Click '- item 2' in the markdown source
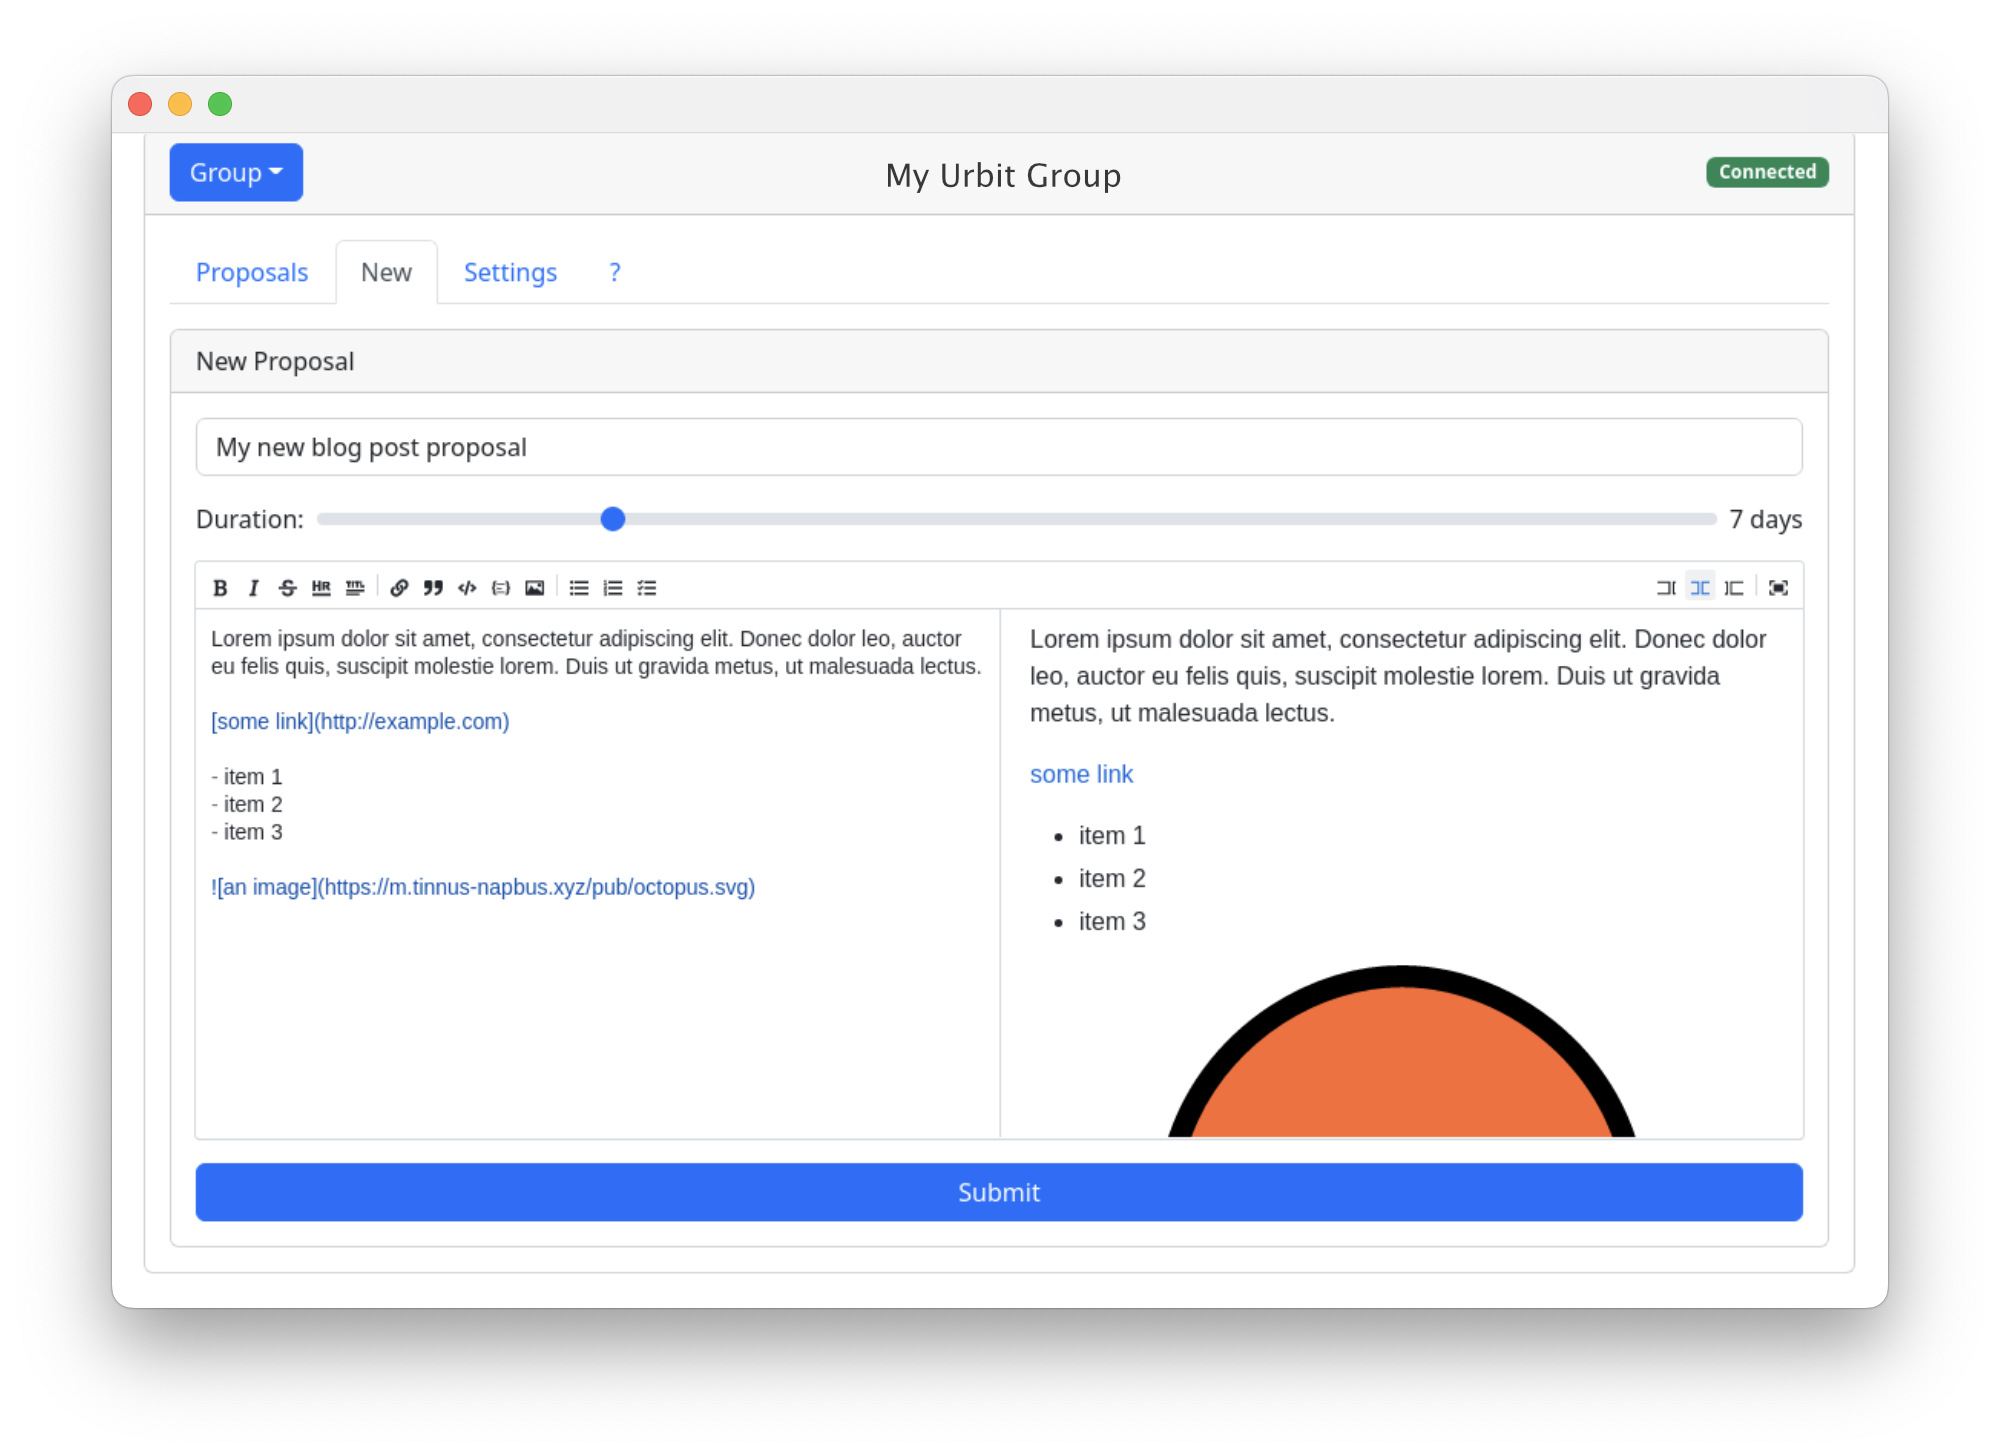Image resolution: width=2000 pixels, height=1456 pixels. tap(247, 804)
